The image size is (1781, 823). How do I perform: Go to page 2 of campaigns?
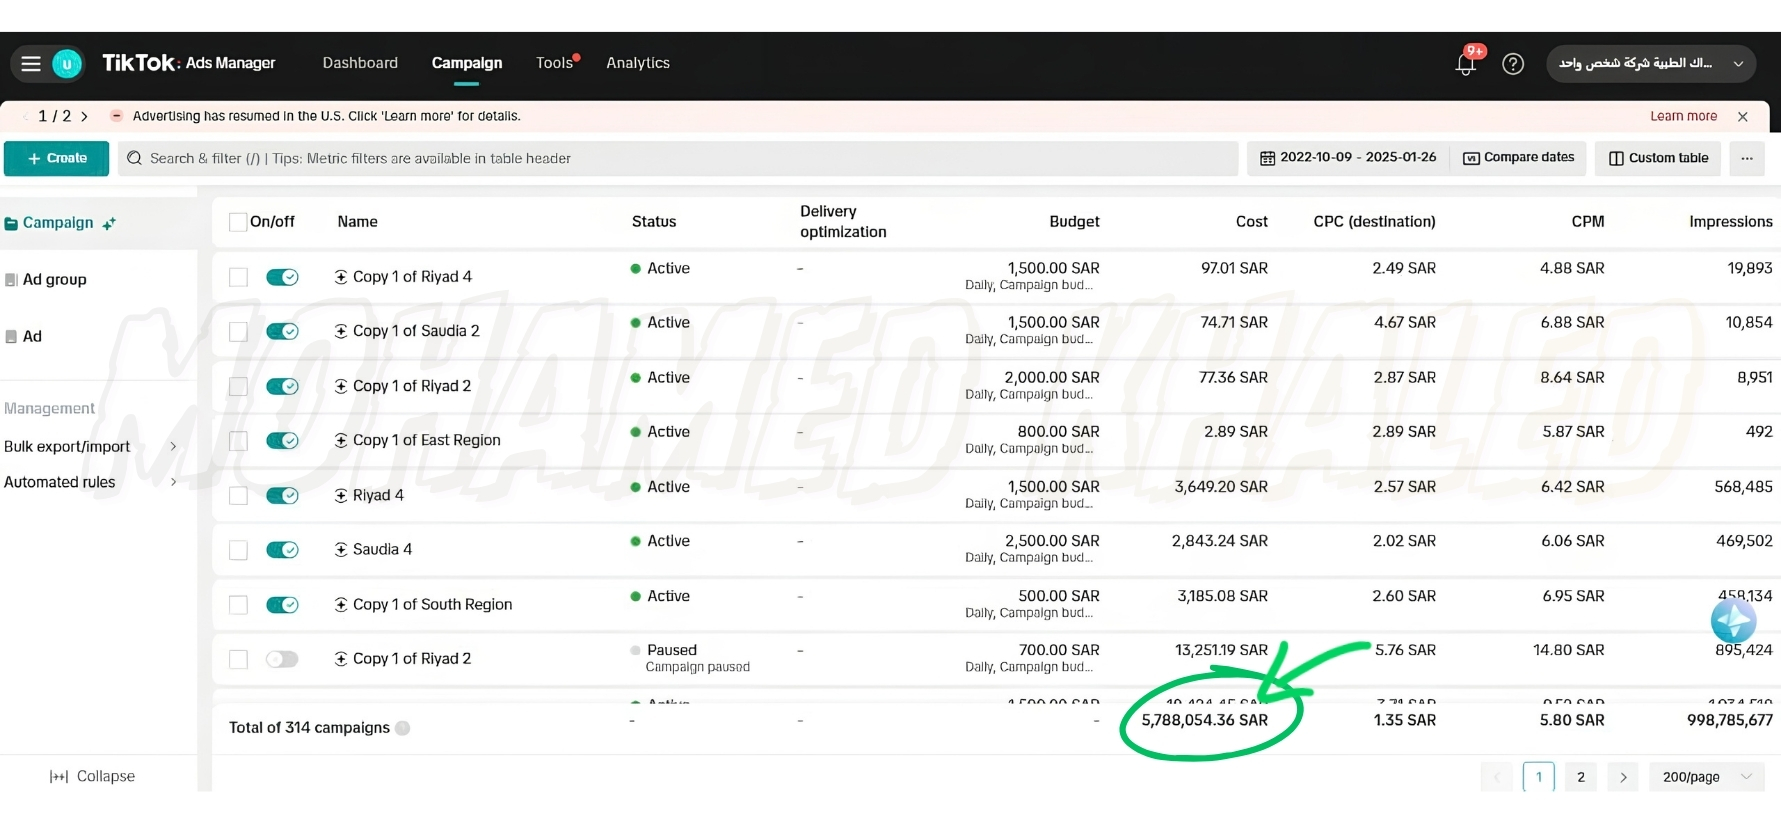tap(1580, 777)
